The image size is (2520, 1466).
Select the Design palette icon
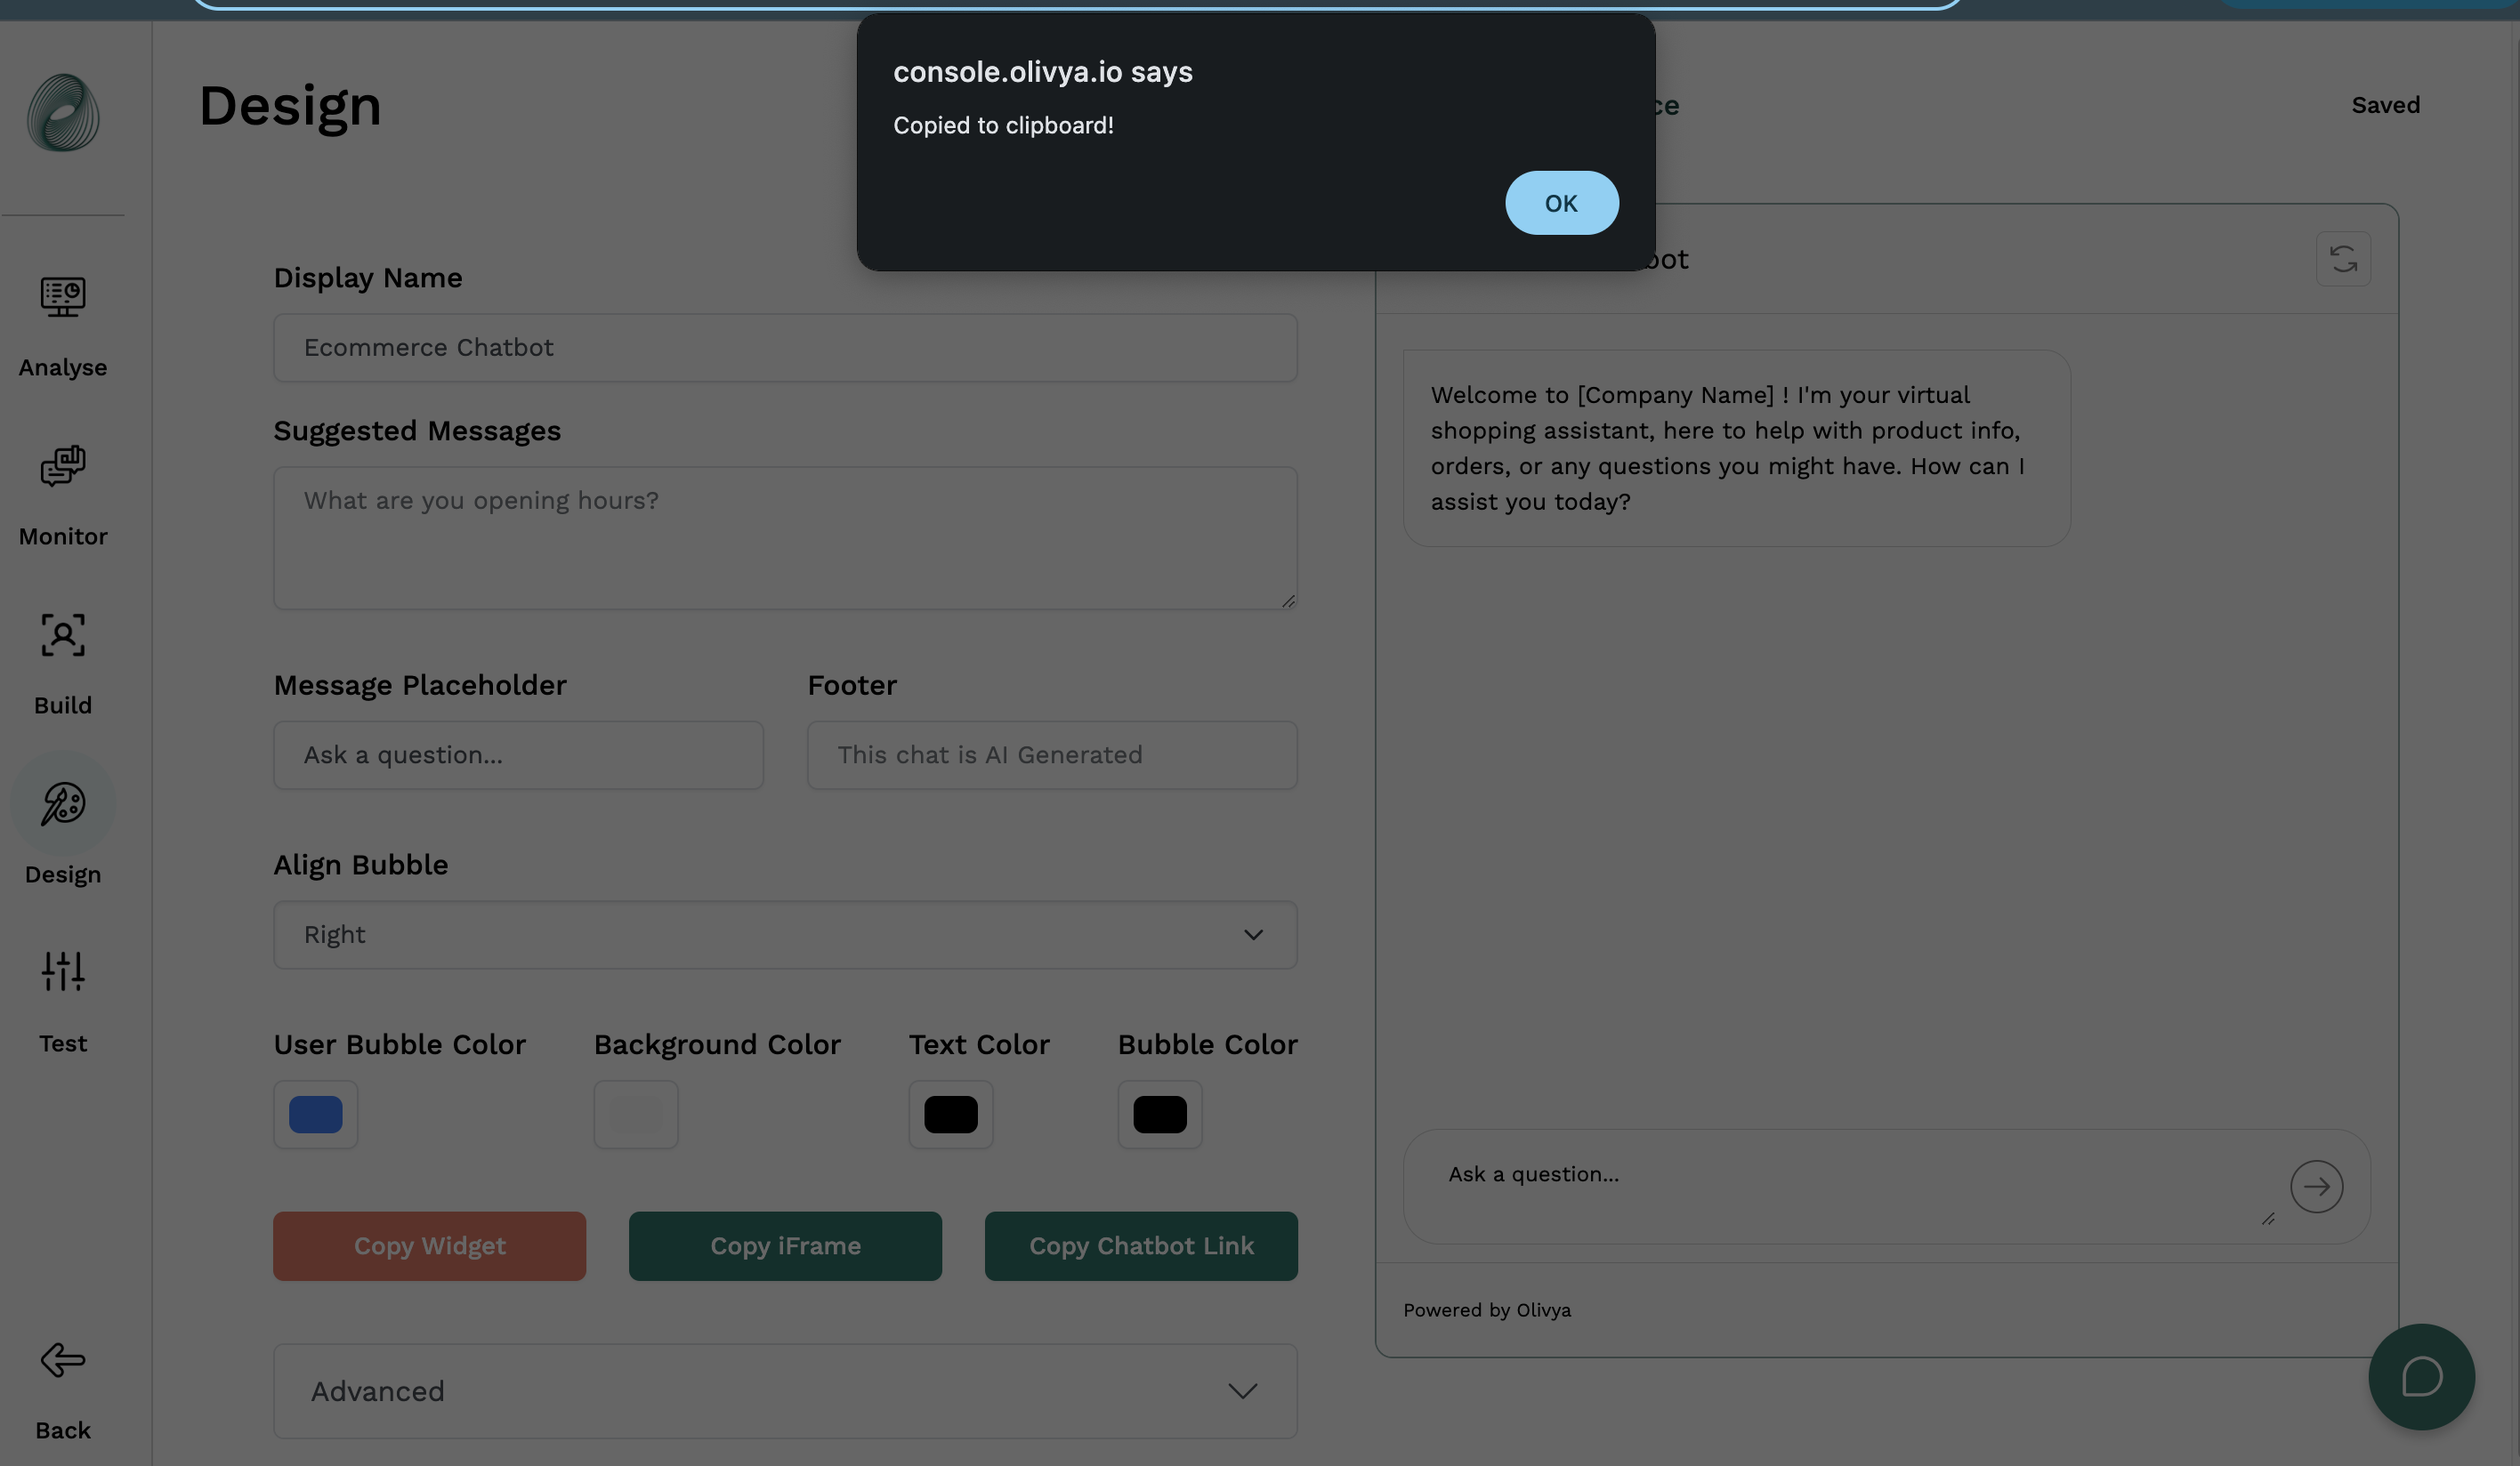(63, 804)
